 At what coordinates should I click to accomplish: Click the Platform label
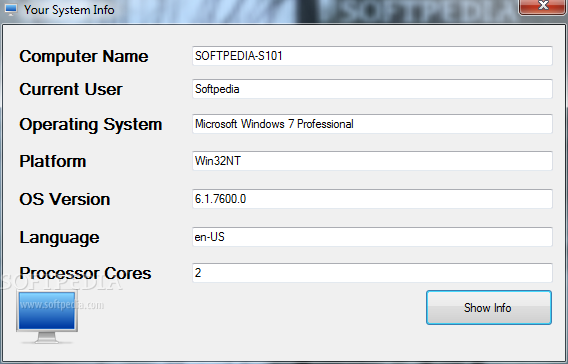[53, 161]
